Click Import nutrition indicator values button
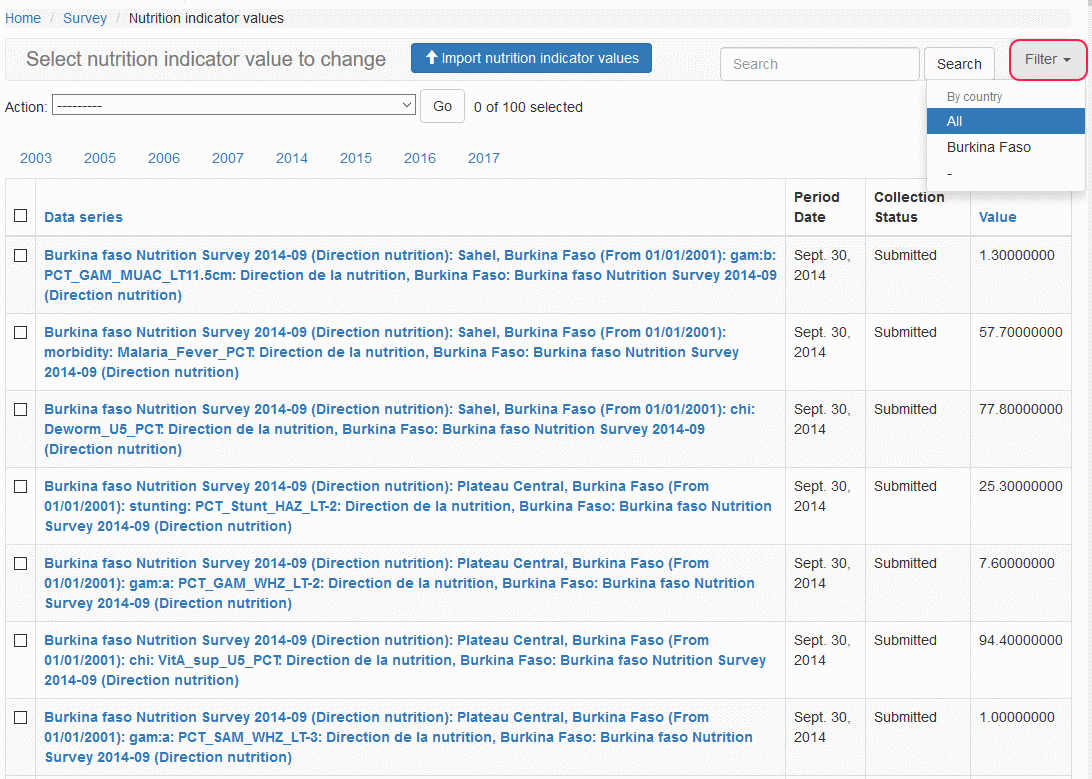The image size is (1092, 779). coord(531,58)
